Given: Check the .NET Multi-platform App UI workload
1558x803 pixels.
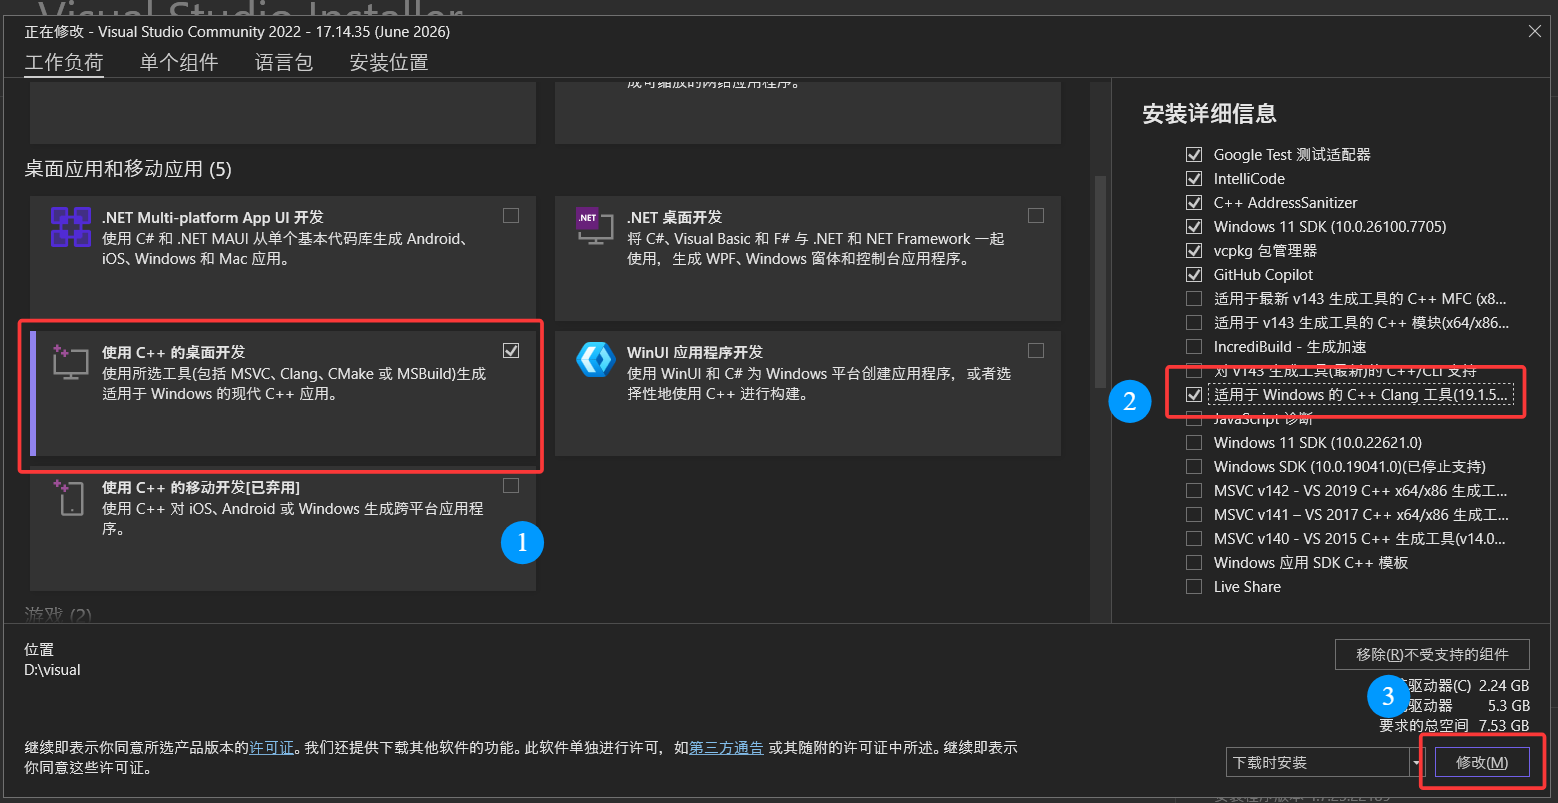Looking at the screenshot, I should (511, 215).
